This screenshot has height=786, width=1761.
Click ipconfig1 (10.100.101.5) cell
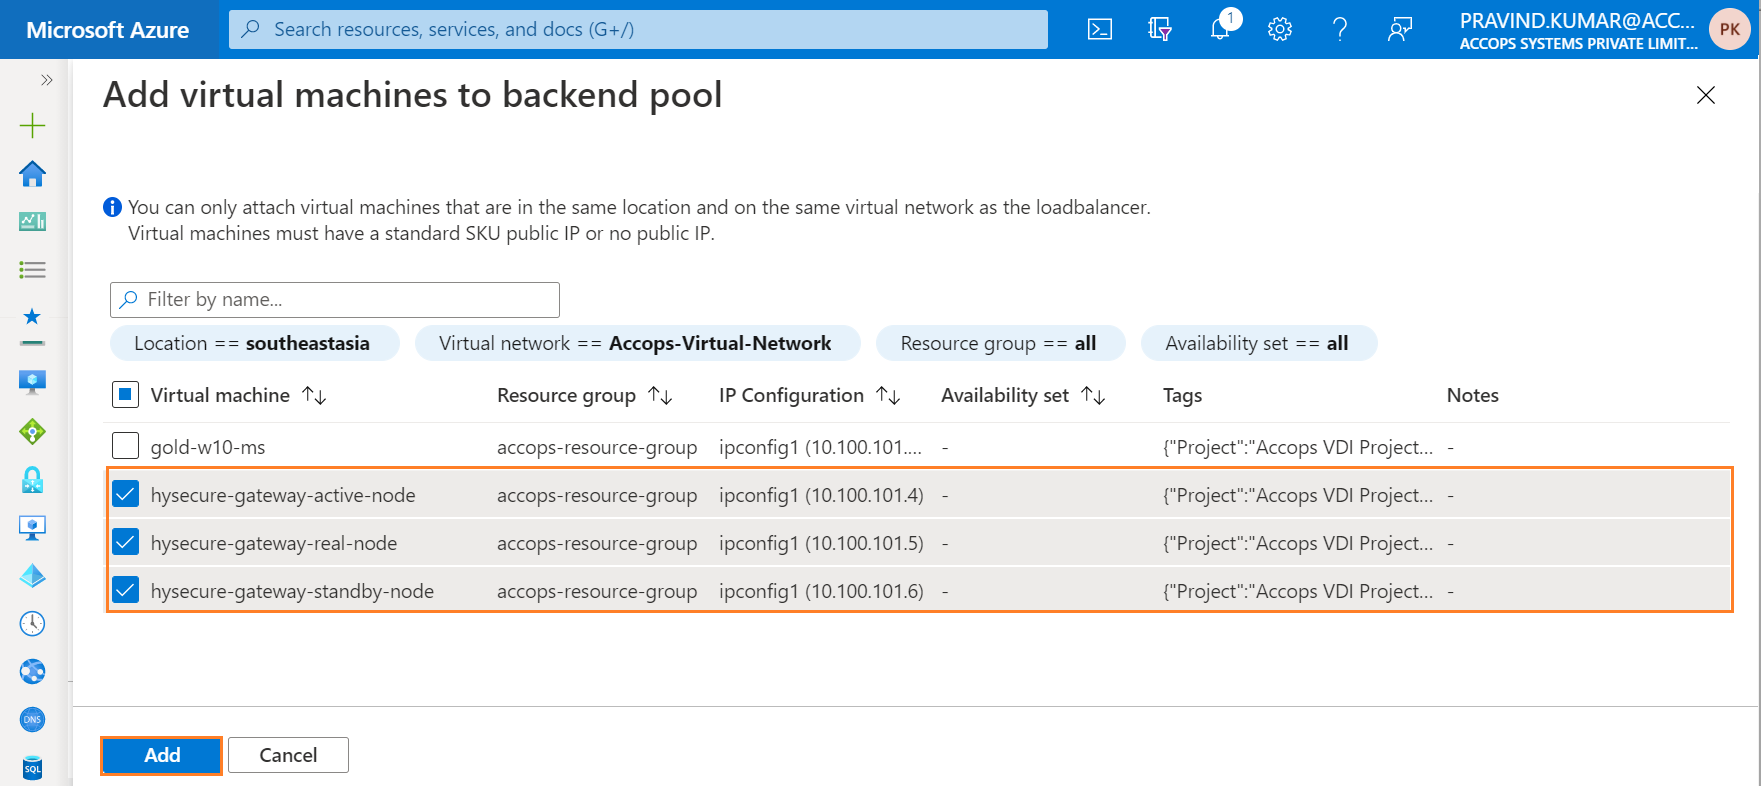(821, 543)
